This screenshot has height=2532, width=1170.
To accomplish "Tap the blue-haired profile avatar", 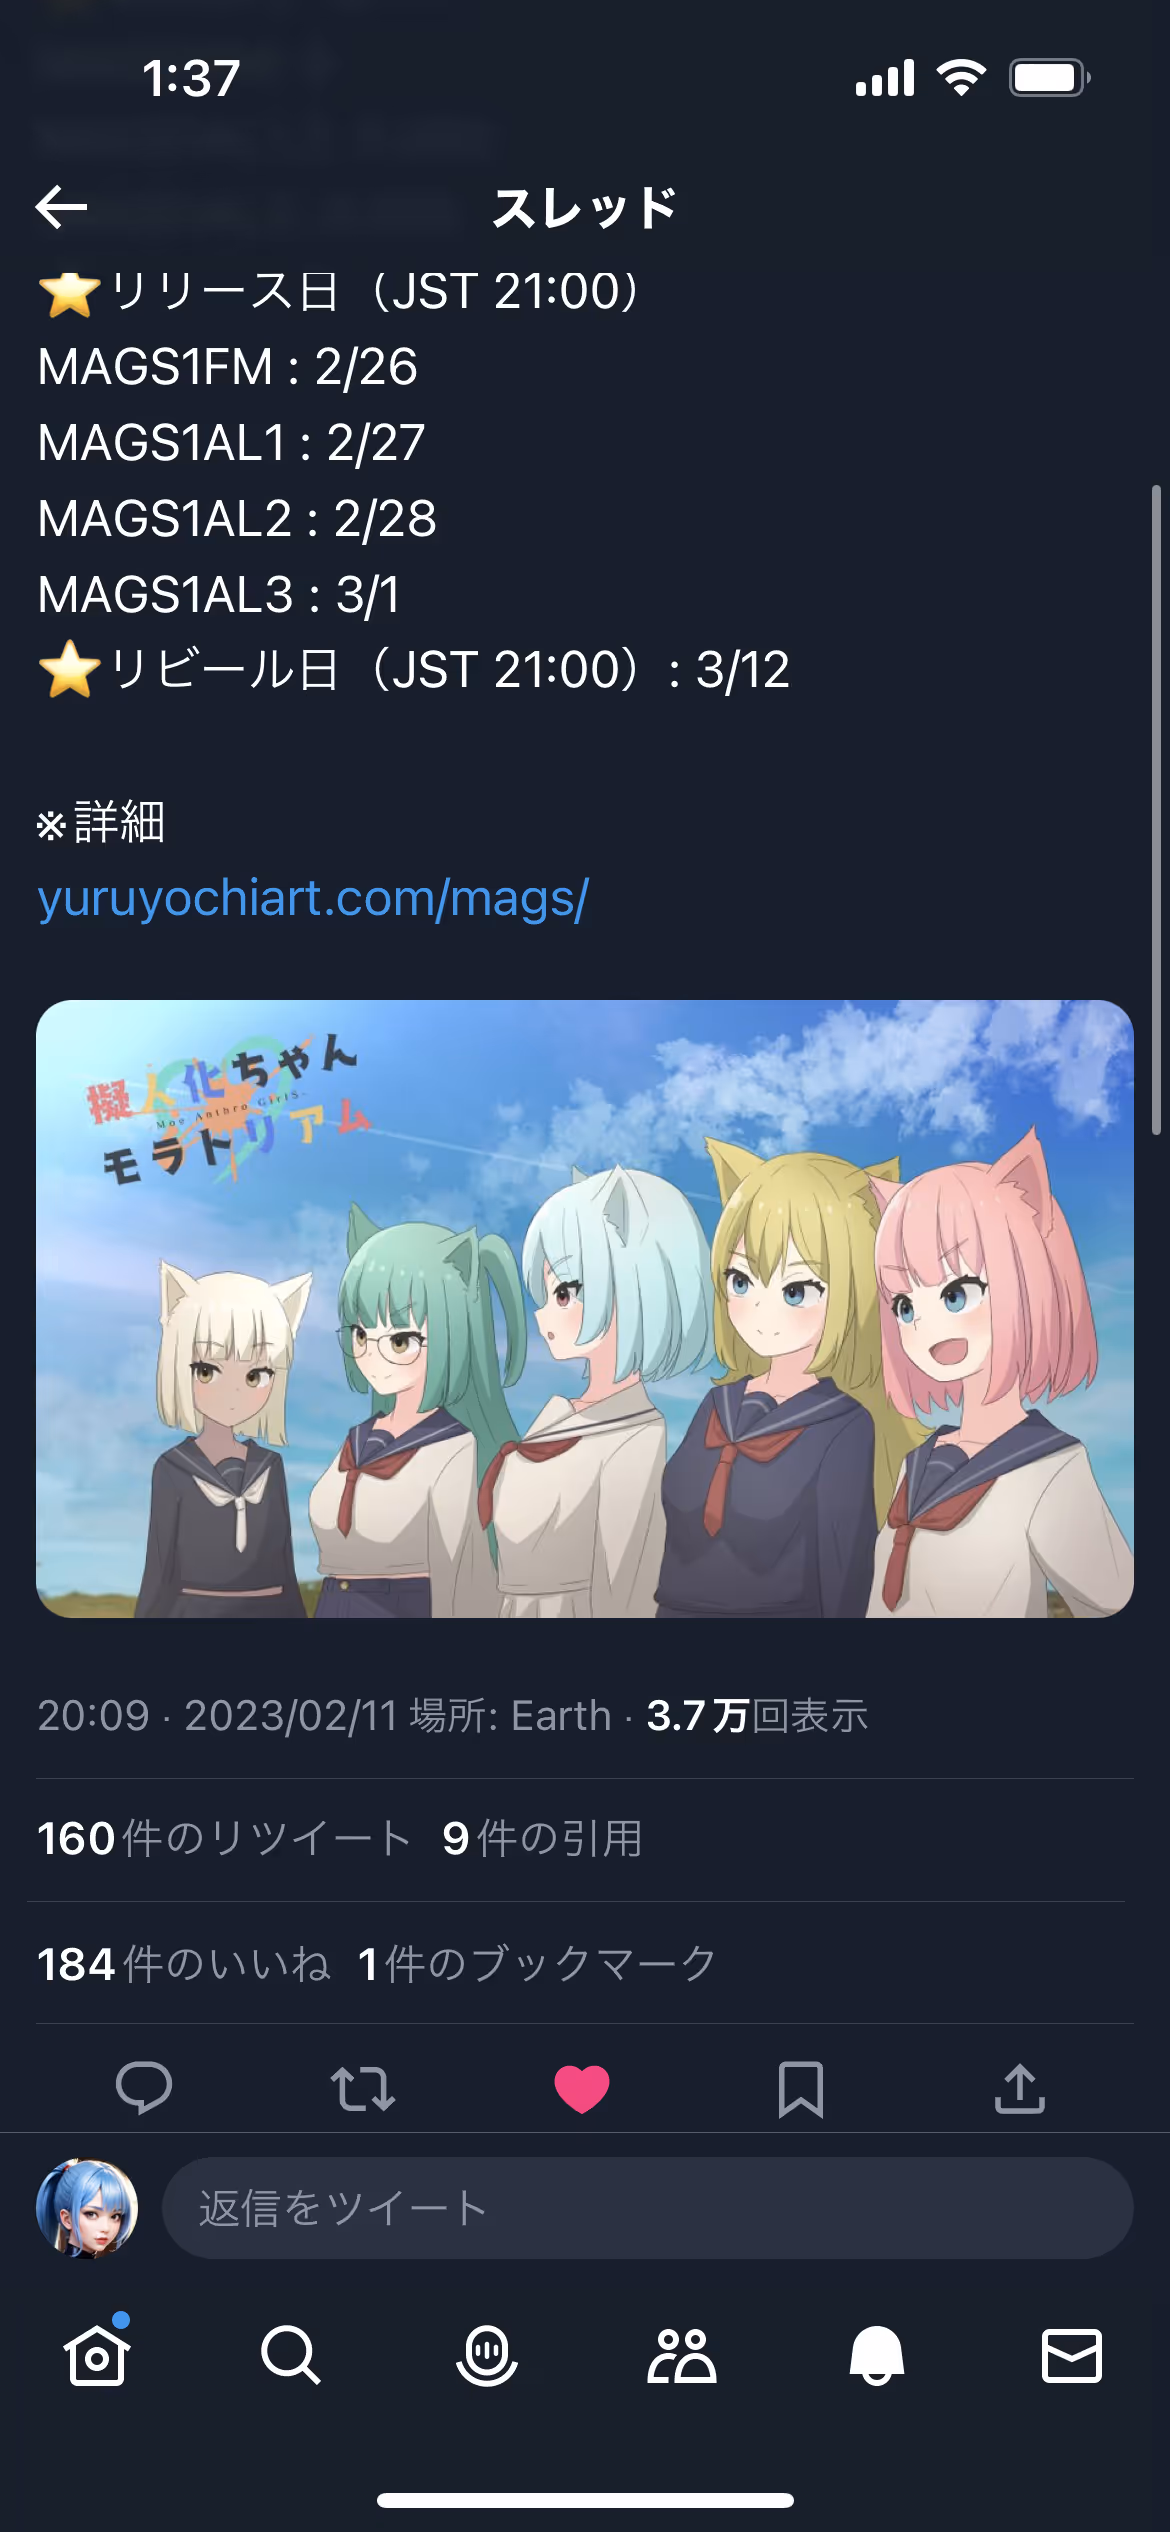I will [87, 2208].
